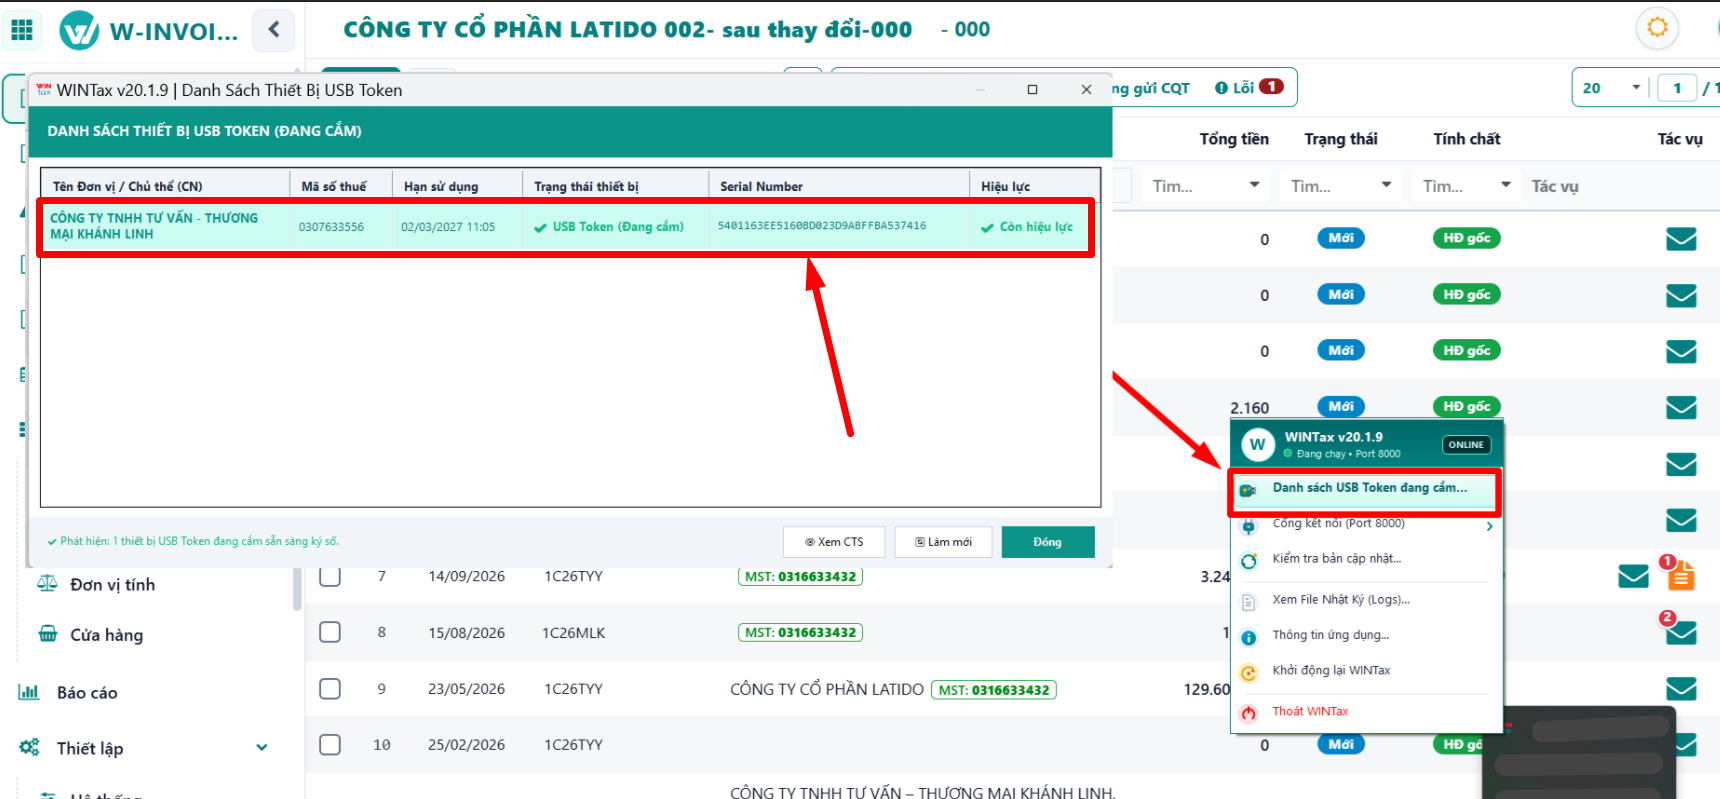
Task: Open Báo cáo in sidebar
Action: pos(87,693)
